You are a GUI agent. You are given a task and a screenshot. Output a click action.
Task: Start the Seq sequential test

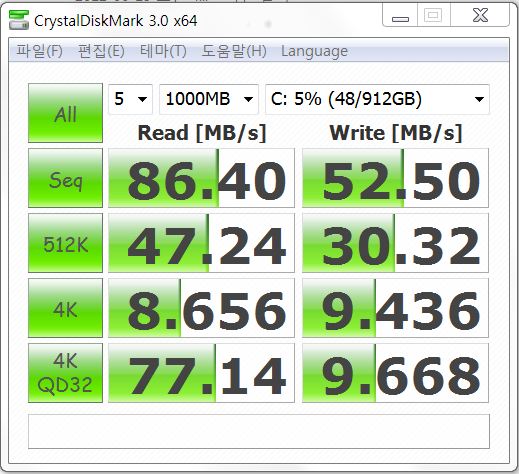tap(65, 178)
